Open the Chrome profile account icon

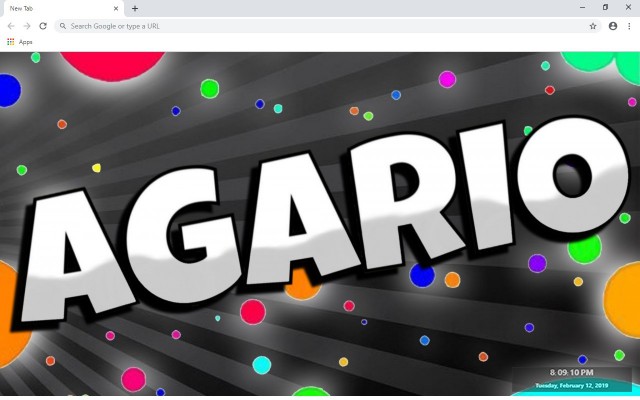[613, 26]
